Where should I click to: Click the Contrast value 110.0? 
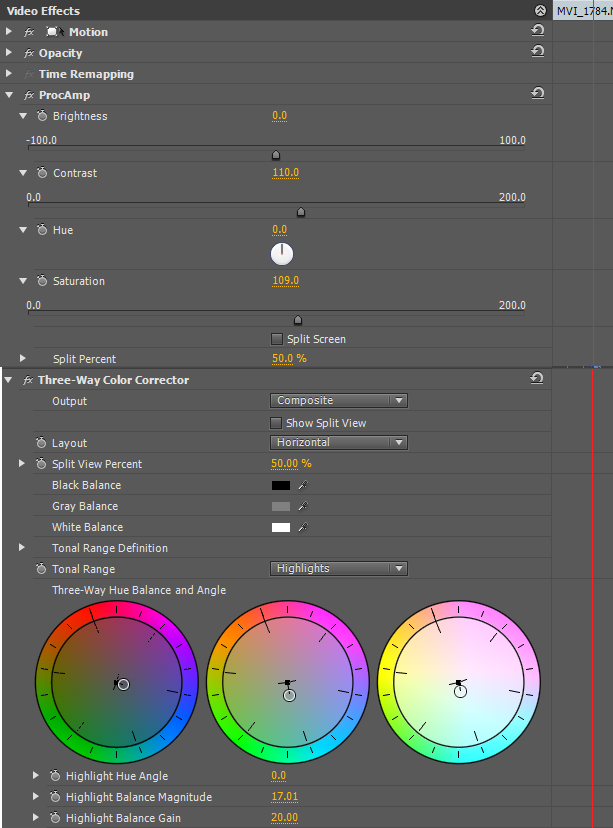click(286, 173)
